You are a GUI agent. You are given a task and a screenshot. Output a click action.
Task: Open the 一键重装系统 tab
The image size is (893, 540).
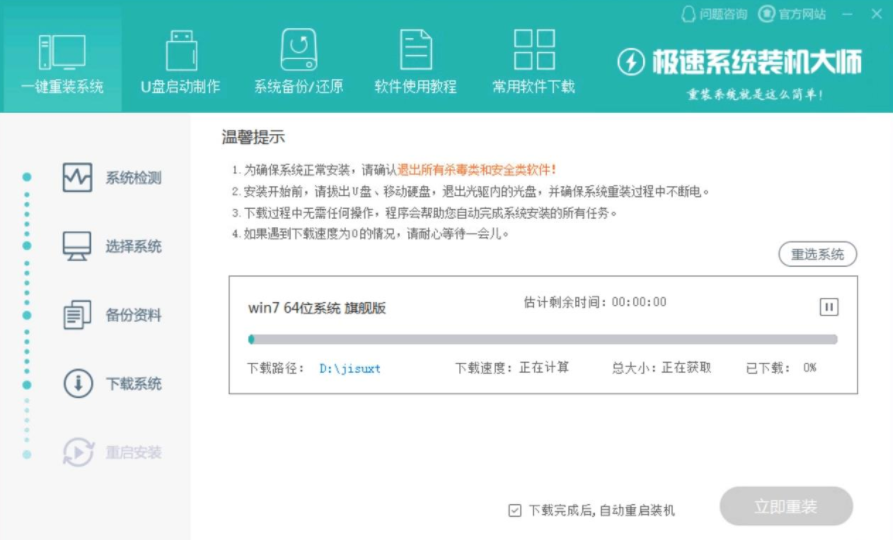point(61,62)
